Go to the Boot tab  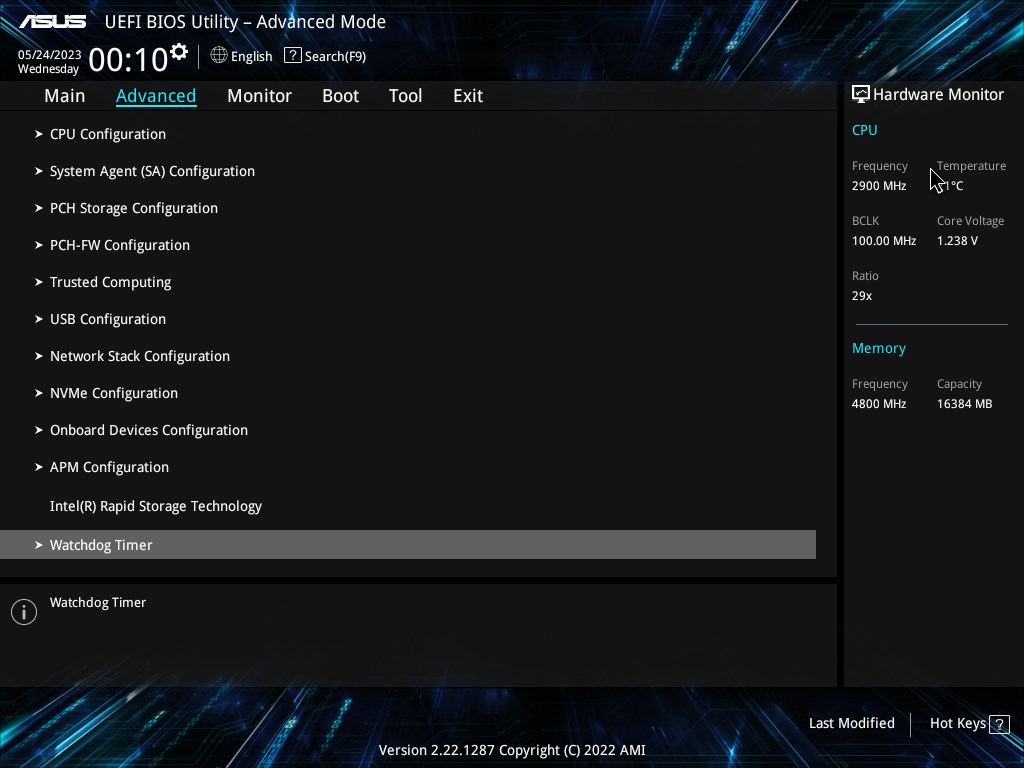(x=340, y=96)
